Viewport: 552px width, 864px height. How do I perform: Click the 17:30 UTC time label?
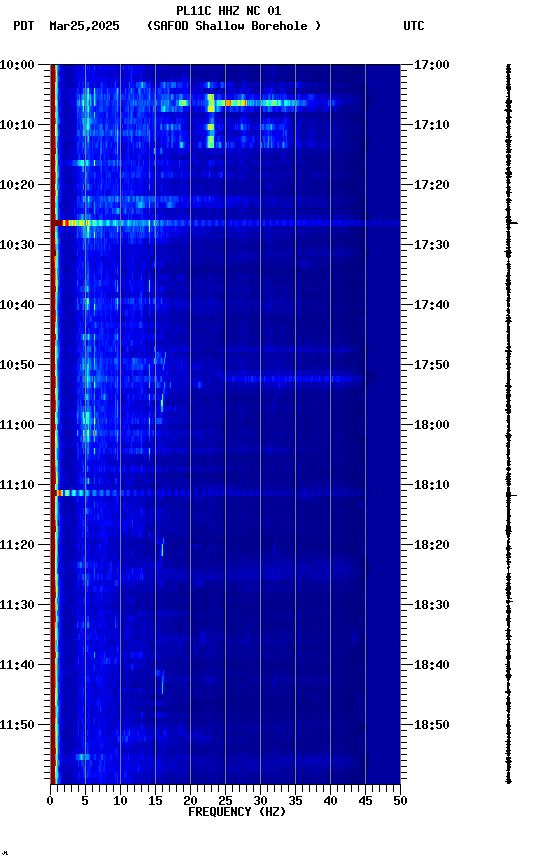(x=432, y=245)
